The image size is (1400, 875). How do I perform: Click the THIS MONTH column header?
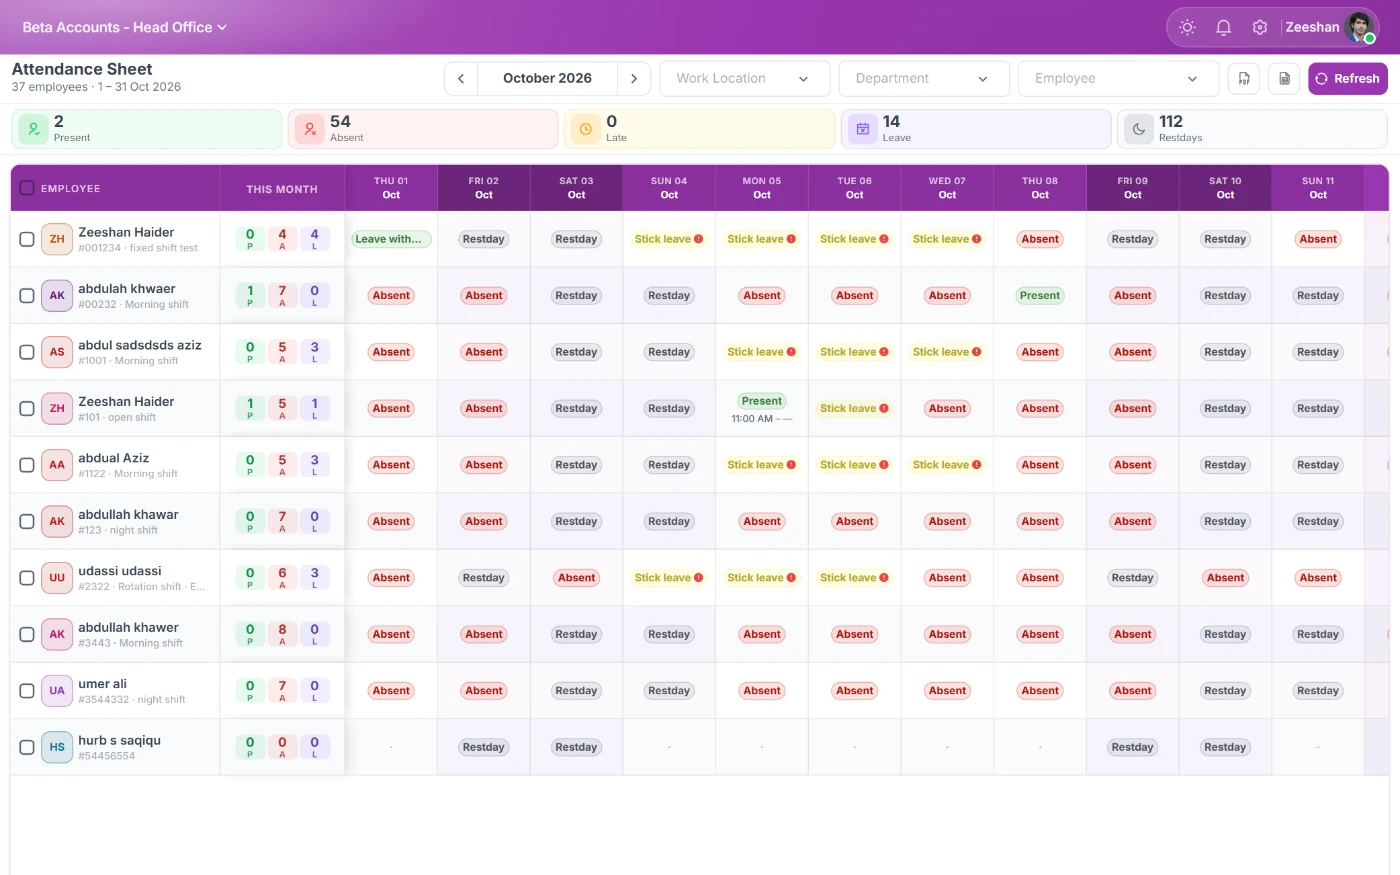pyautogui.click(x=282, y=189)
